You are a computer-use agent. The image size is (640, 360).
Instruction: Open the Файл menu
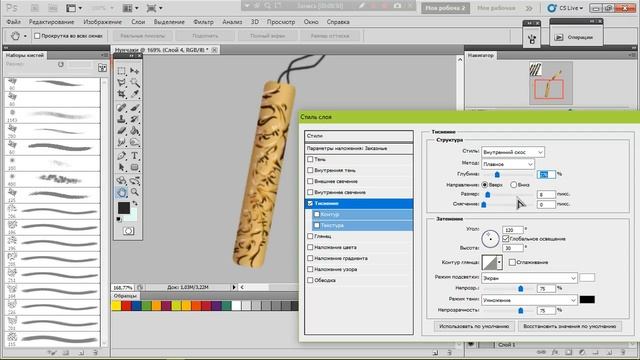click(13, 22)
